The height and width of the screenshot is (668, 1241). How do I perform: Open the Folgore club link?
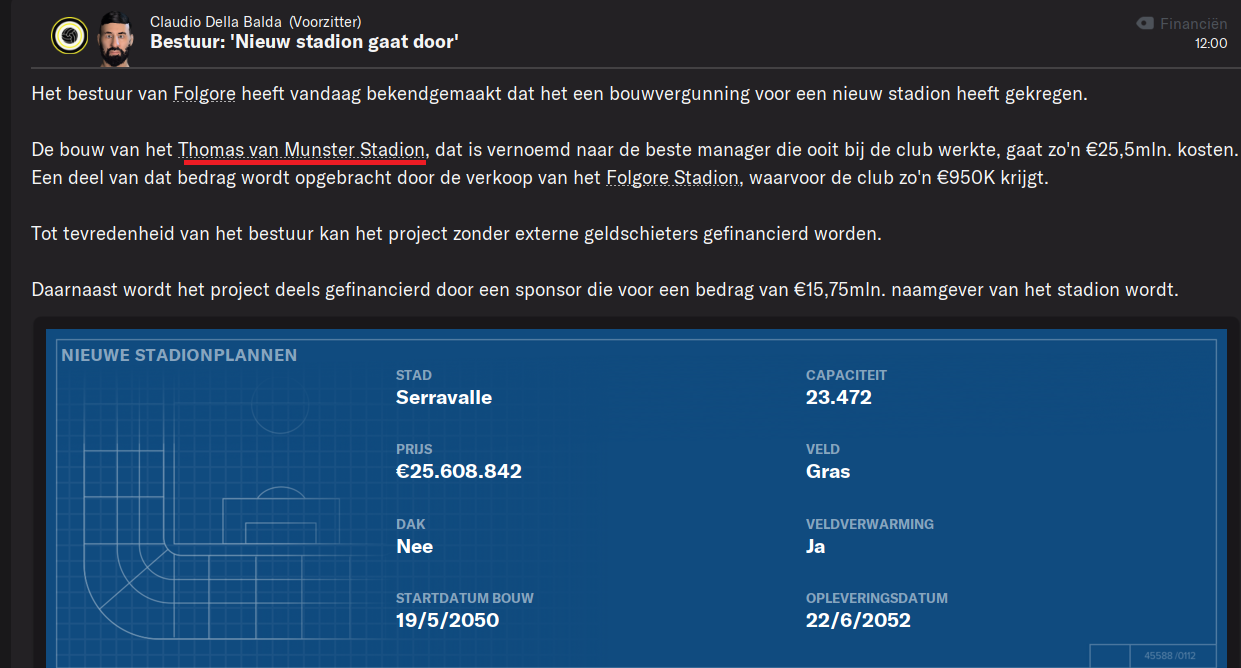pyautogui.click(x=204, y=94)
